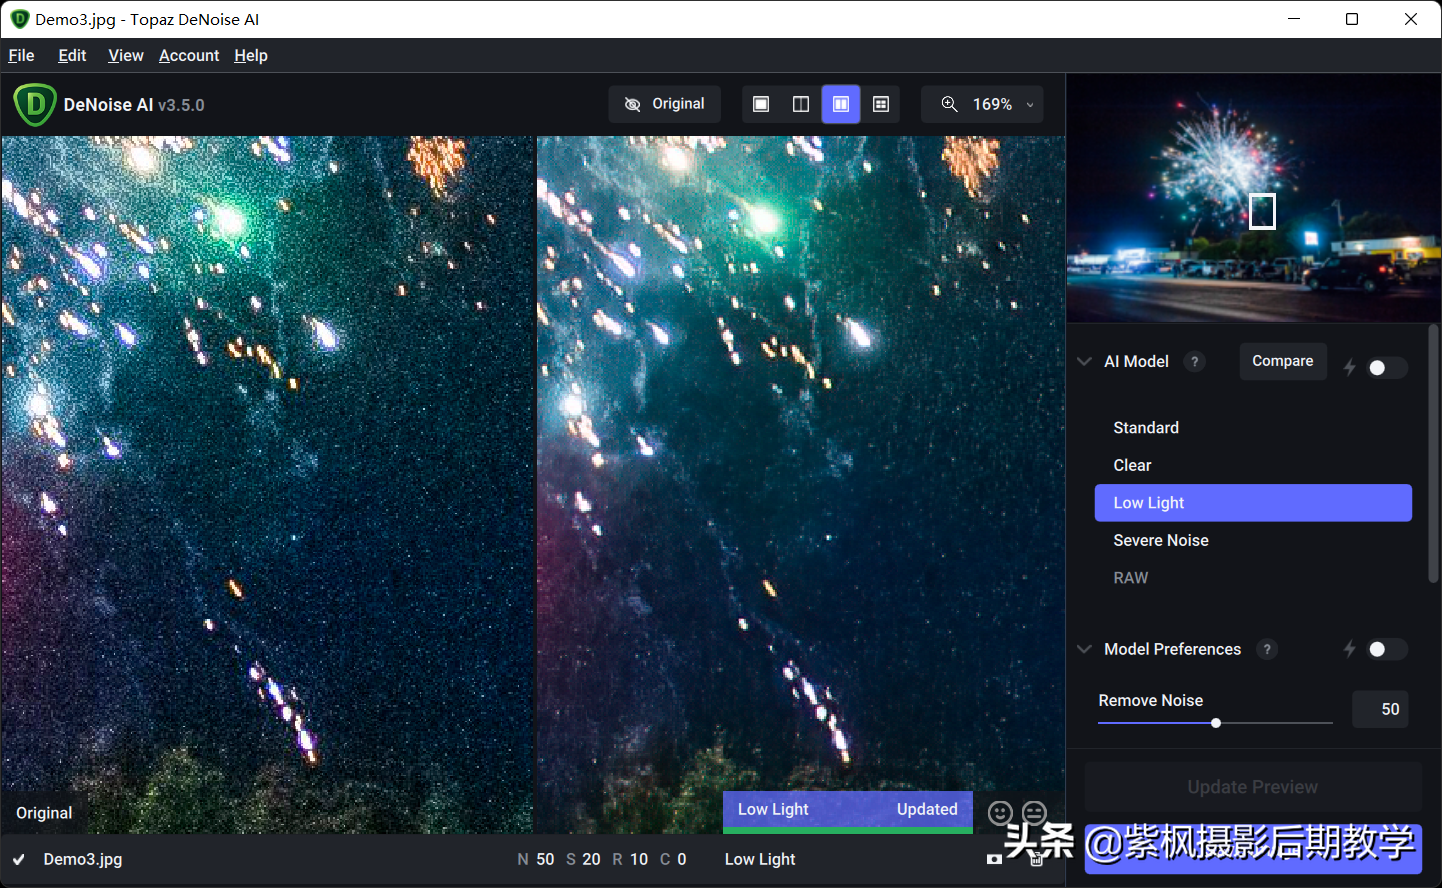The height and width of the screenshot is (888, 1442).
Task: Open AI Model help question mark
Action: (1194, 362)
